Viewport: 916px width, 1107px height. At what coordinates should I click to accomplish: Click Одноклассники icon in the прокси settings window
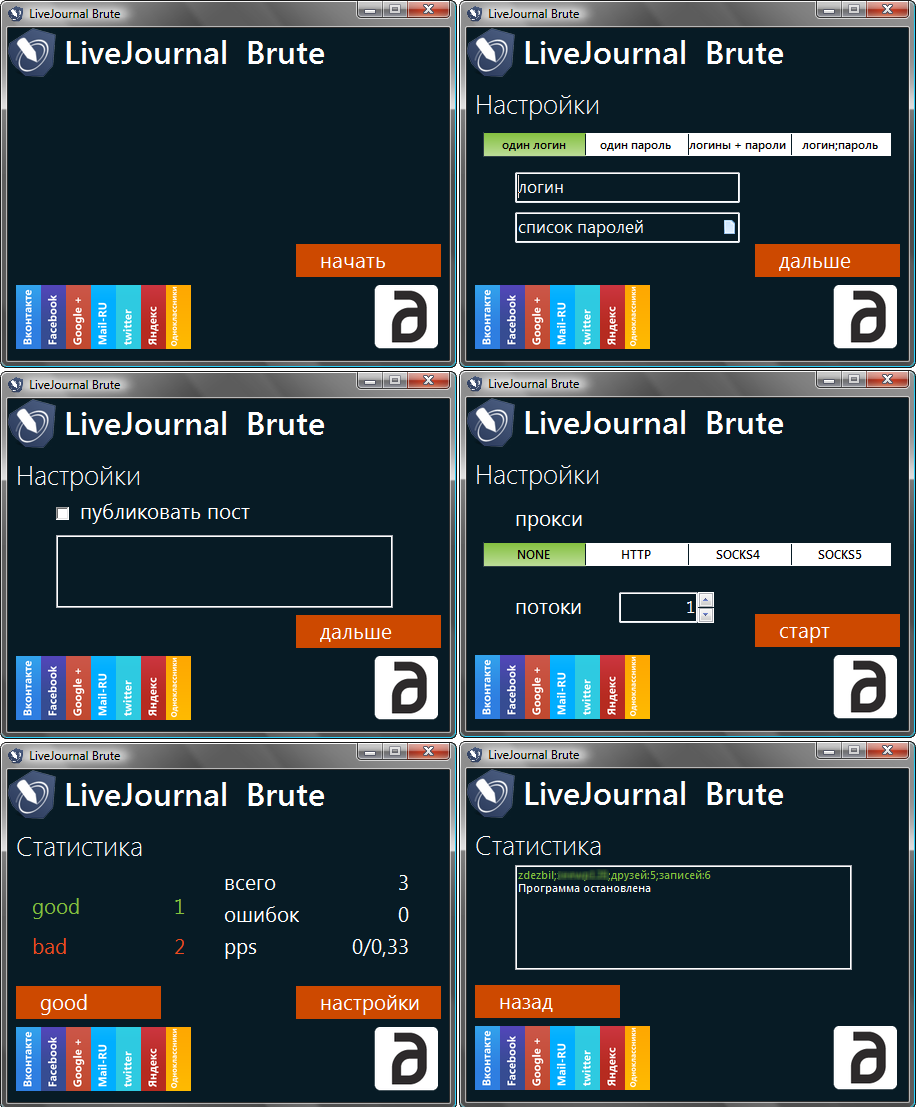click(x=637, y=687)
